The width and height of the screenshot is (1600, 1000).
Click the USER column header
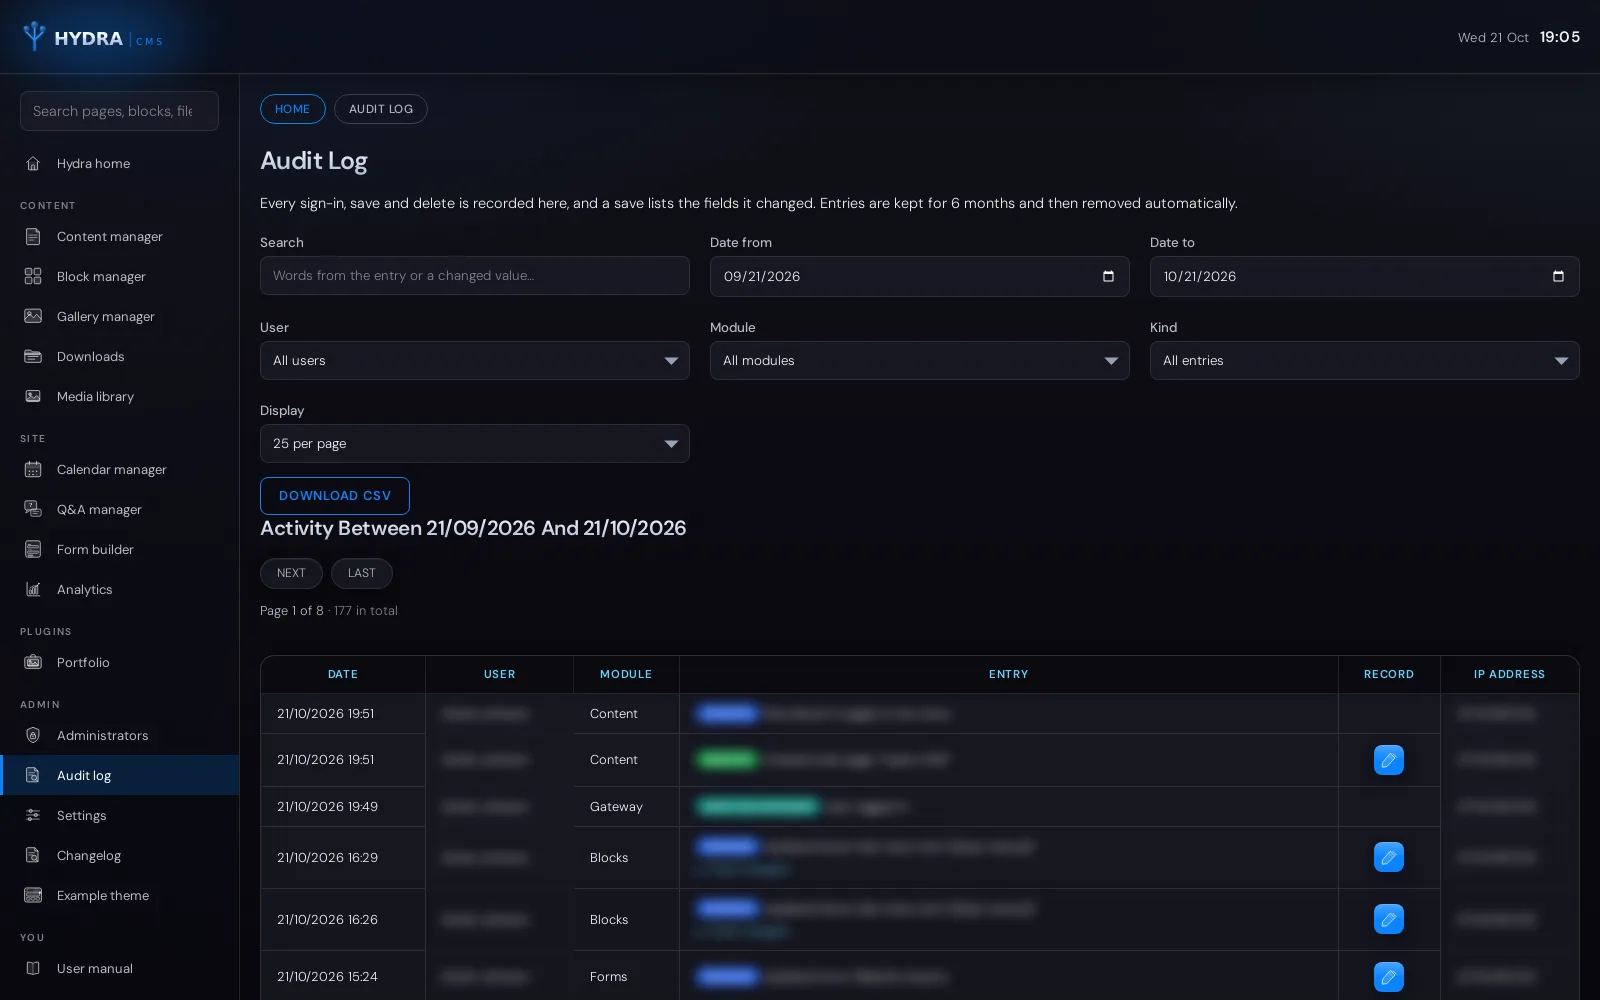pos(500,674)
